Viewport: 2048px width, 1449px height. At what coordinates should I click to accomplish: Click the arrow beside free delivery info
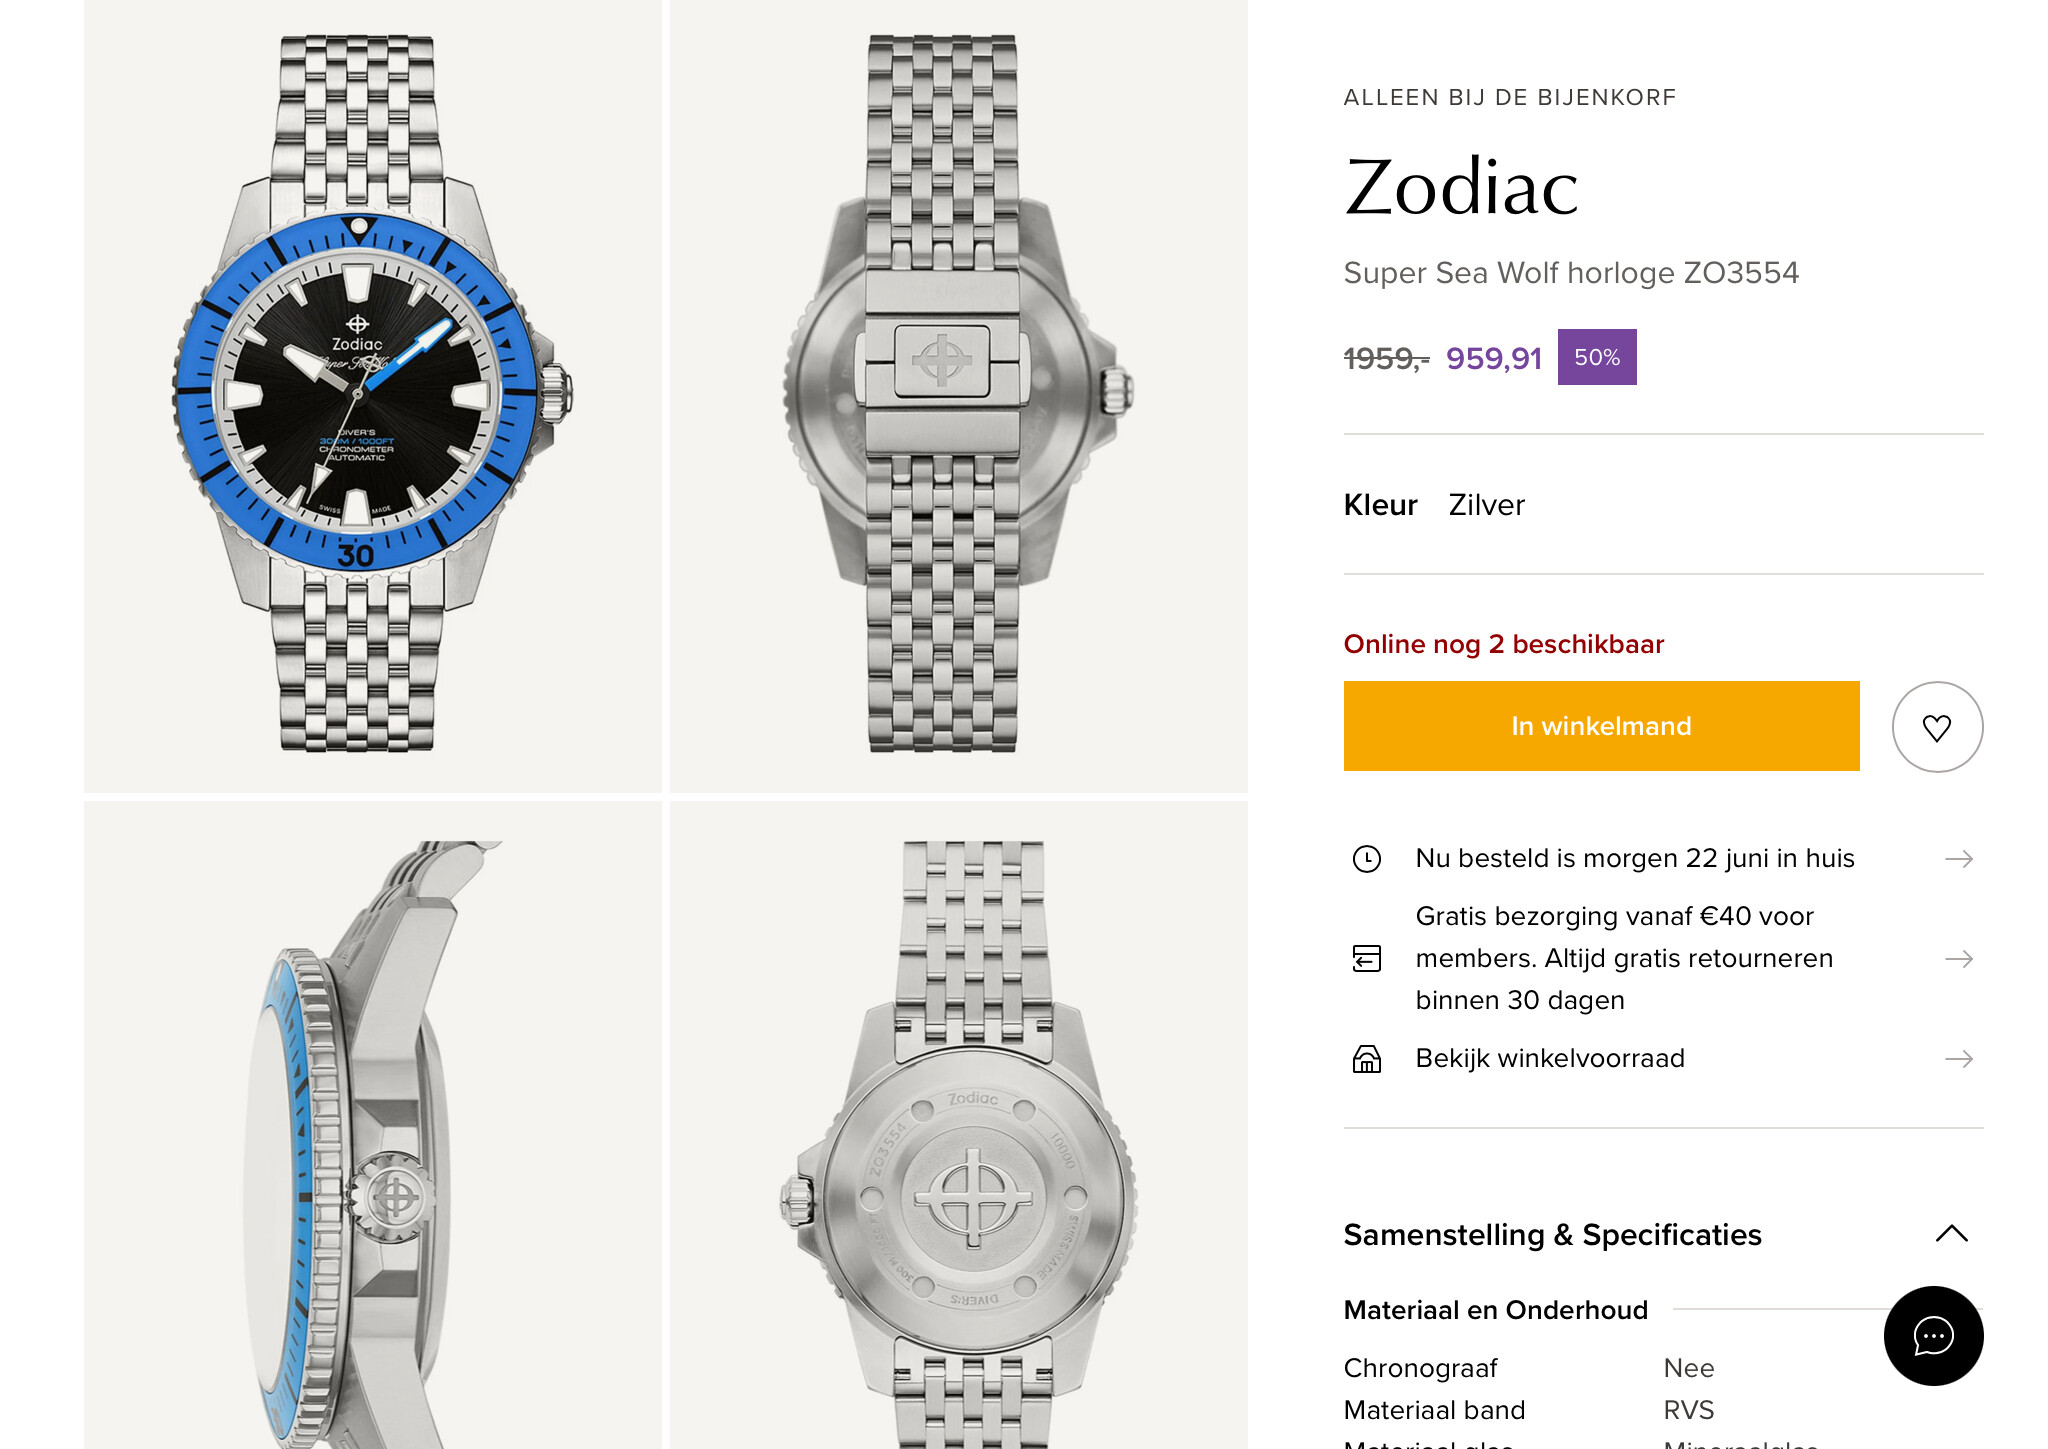pyautogui.click(x=1959, y=959)
